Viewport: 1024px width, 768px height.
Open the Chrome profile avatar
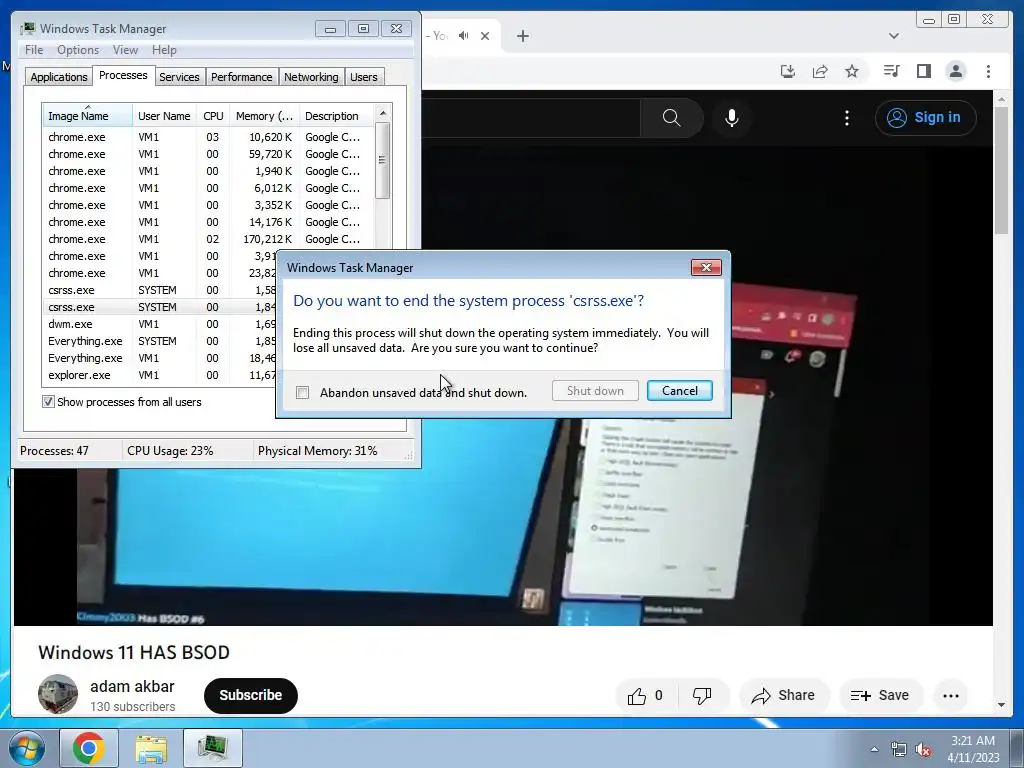click(955, 71)
